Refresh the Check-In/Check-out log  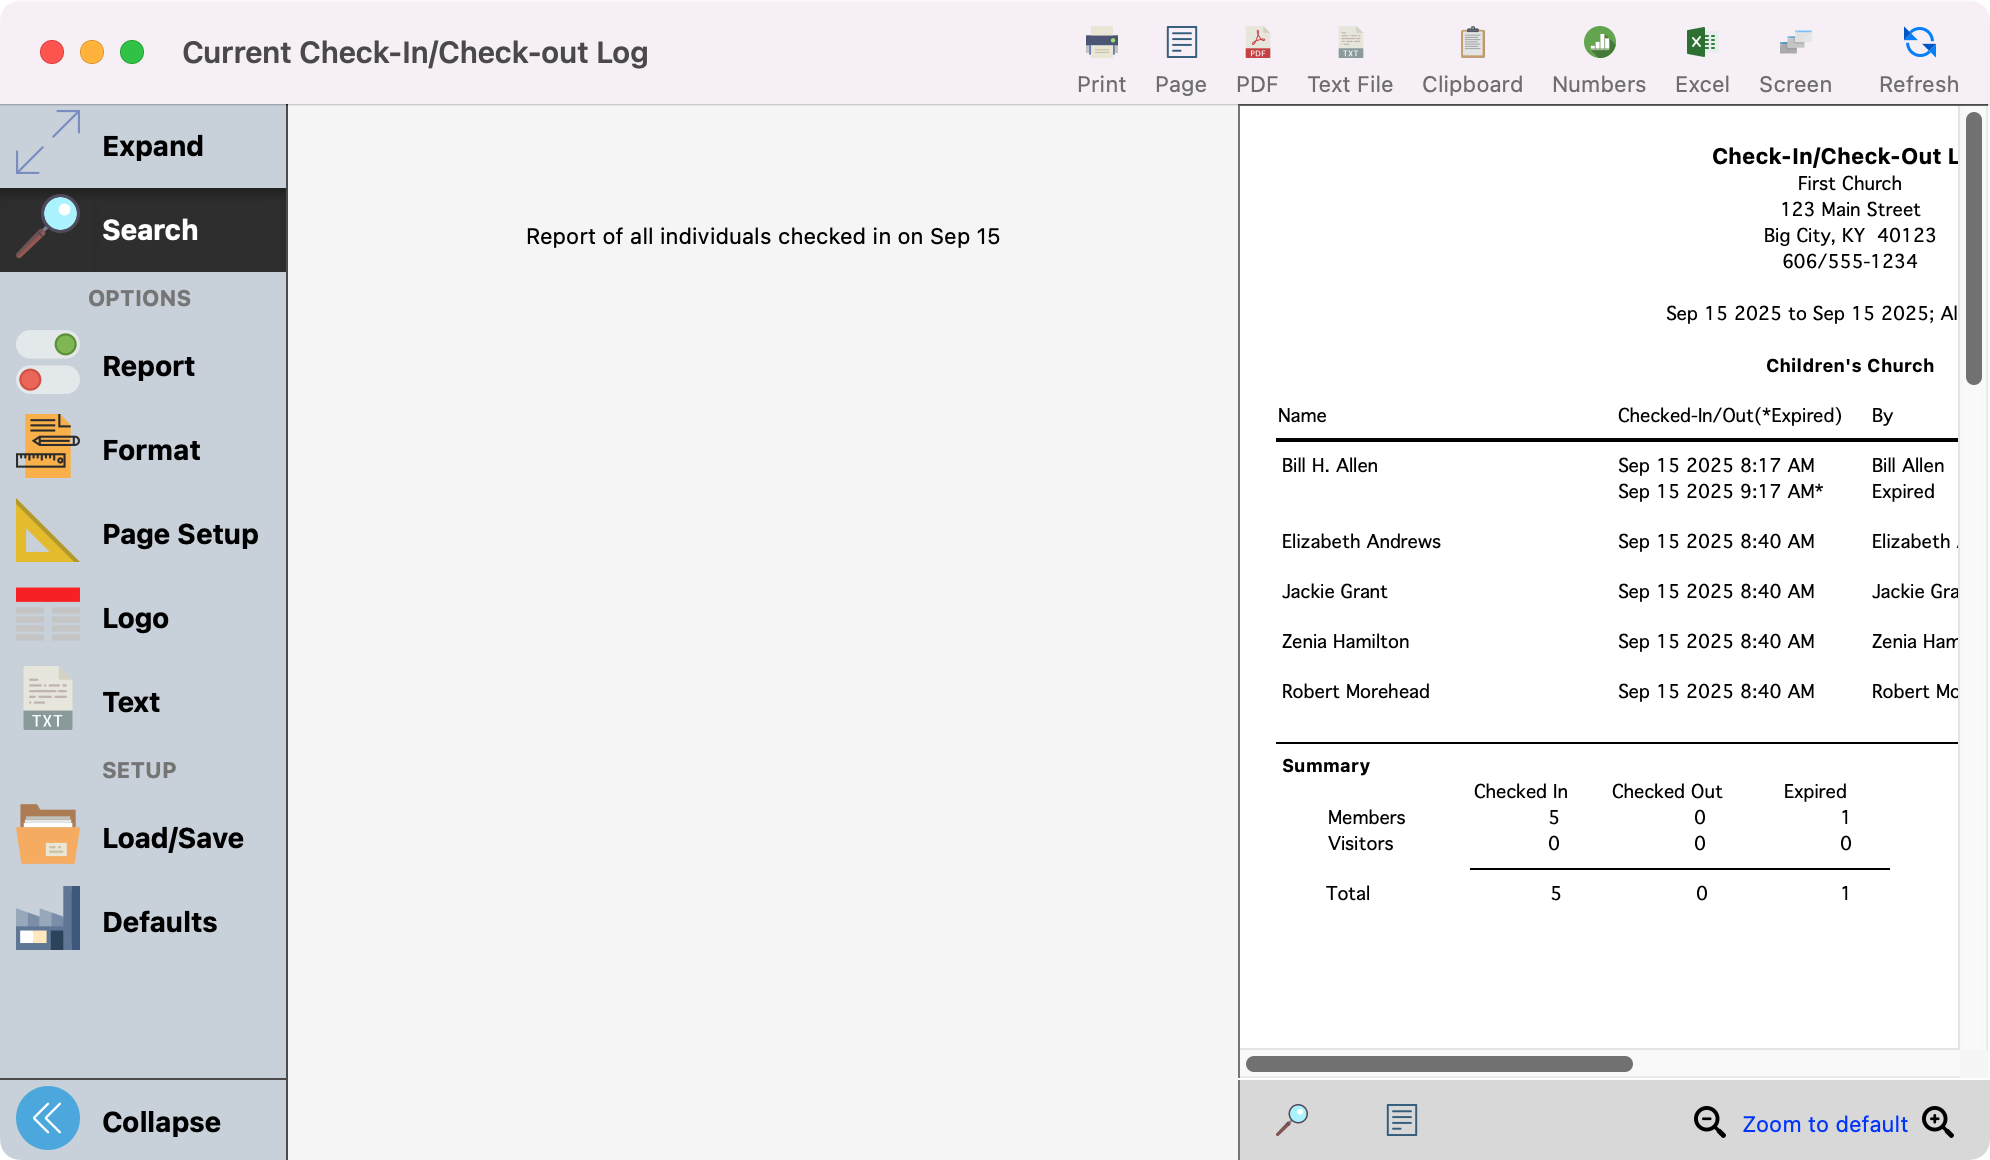coord(1916,55)
